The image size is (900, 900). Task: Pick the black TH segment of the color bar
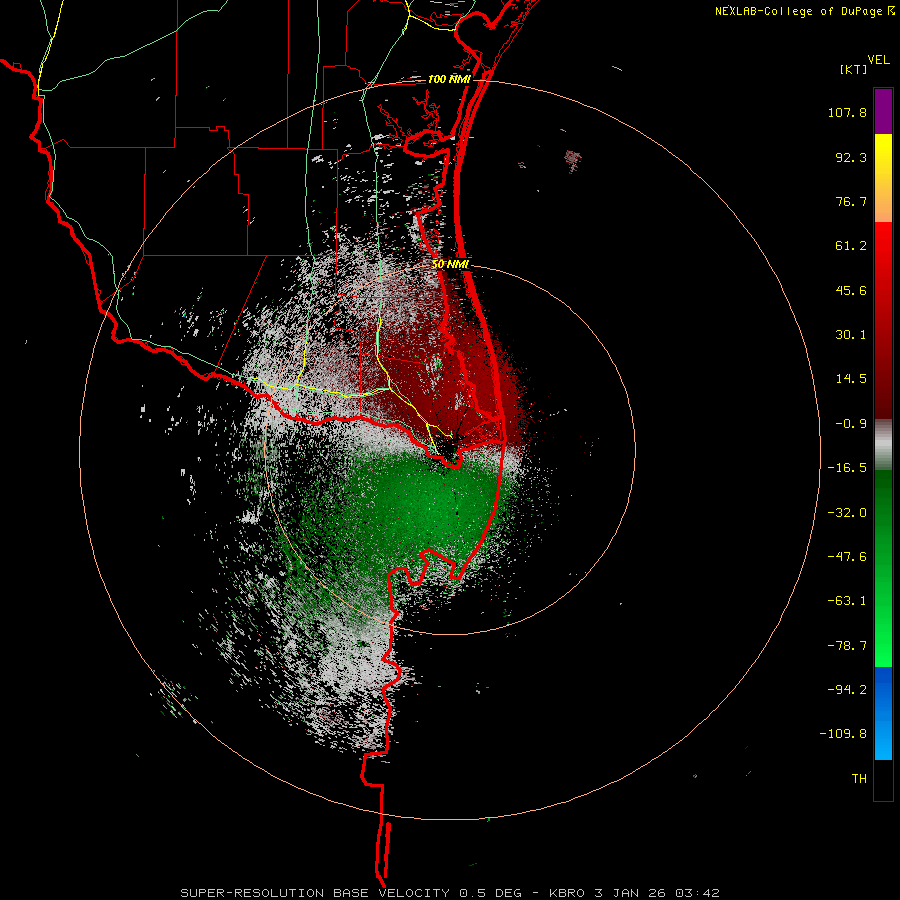tap(883, 779)
